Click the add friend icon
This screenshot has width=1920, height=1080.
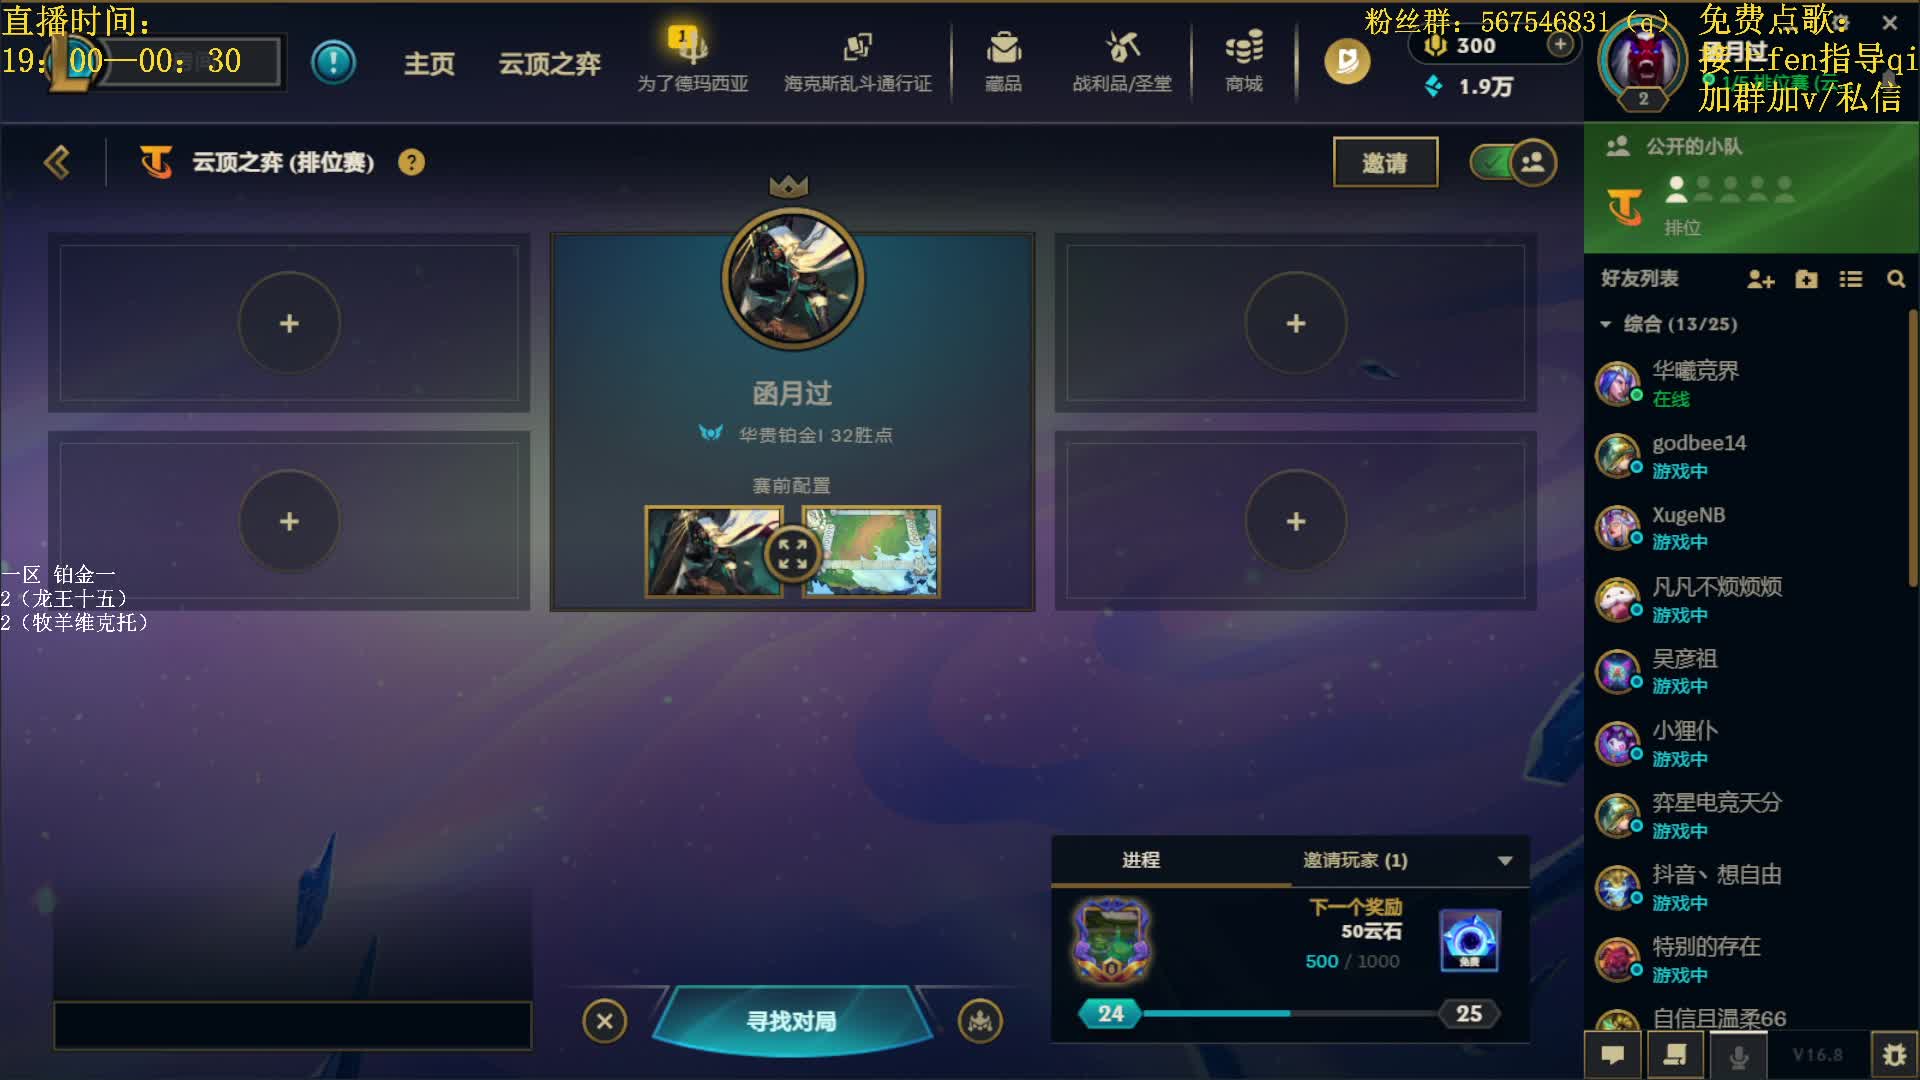tap(1760, 279)
